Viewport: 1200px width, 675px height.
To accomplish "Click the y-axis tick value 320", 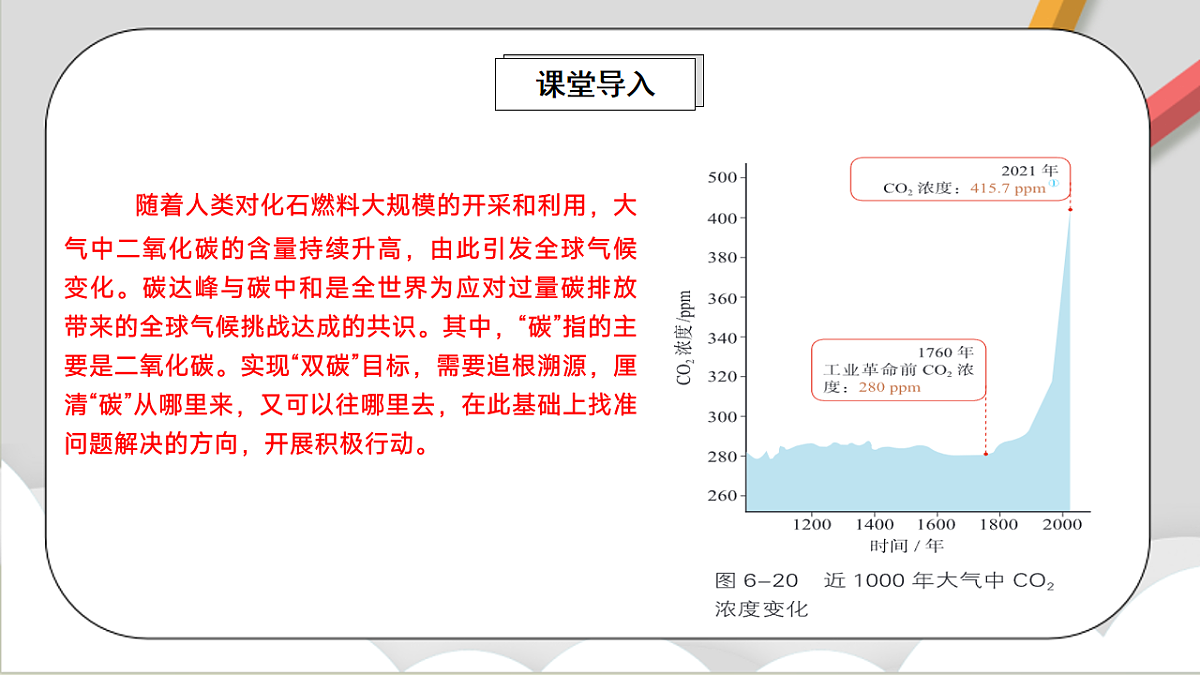I will tap(723, 377).
